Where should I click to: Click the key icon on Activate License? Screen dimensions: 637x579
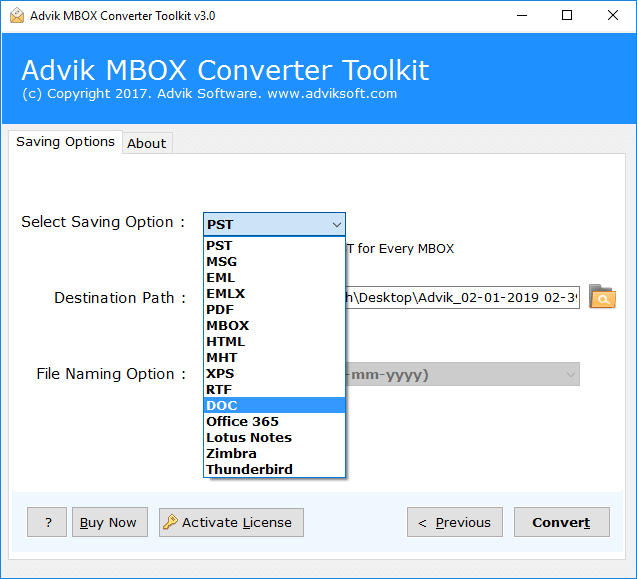pos(170,522)
